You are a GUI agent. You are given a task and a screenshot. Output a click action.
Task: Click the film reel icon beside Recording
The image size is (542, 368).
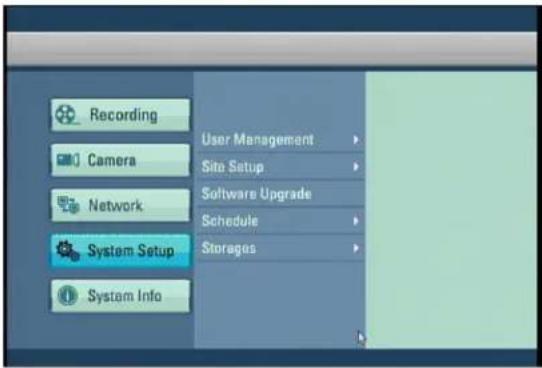point(66,115)
